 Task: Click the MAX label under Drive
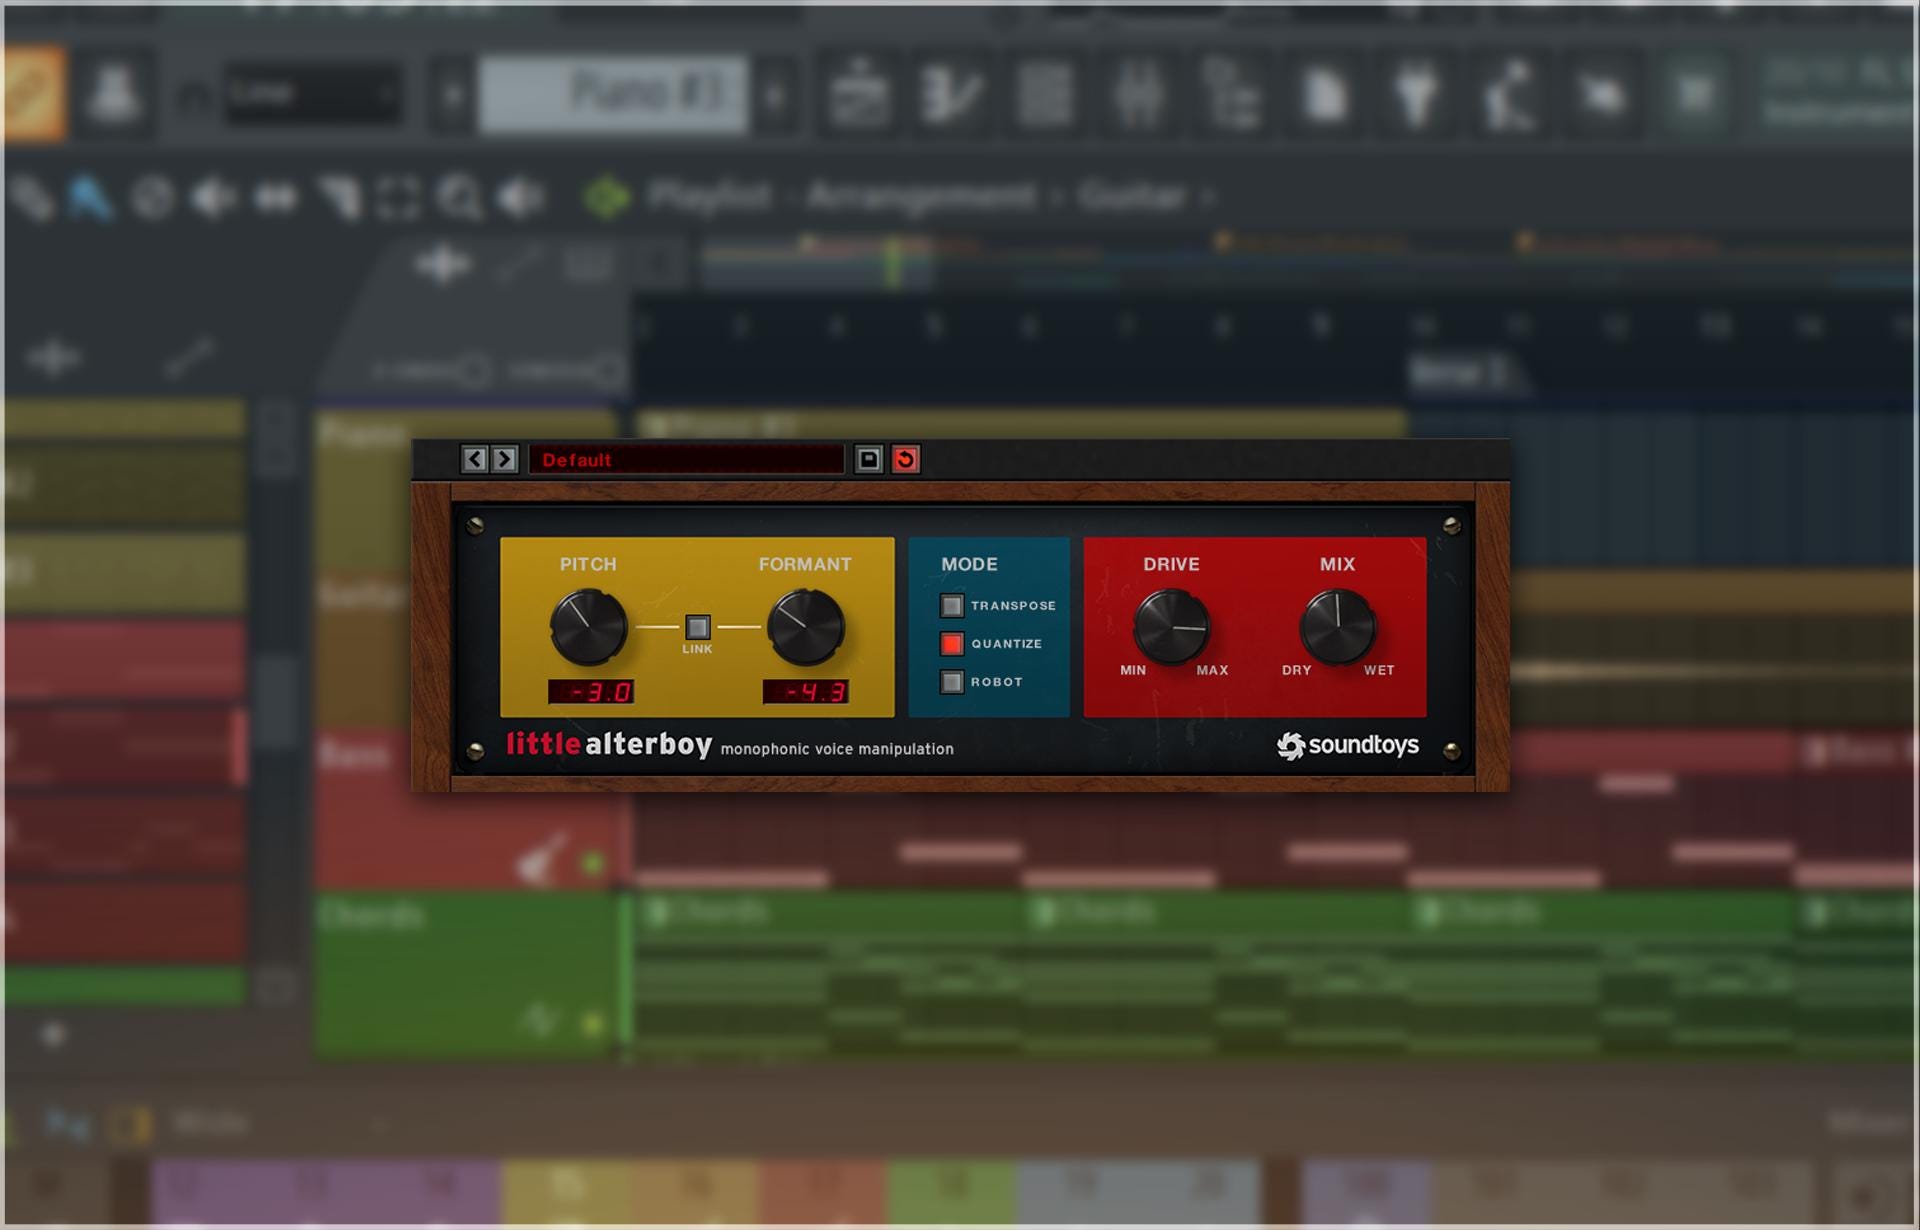click(x=1212, y=670)
